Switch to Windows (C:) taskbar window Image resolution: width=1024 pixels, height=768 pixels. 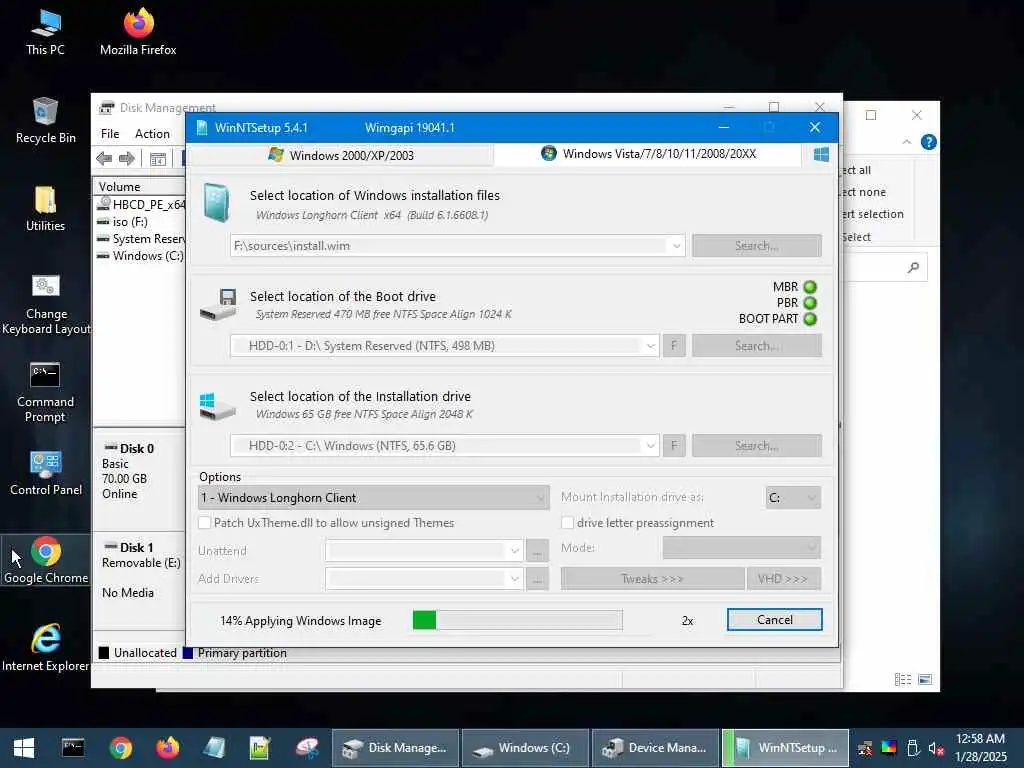click(x=525, y=748)
